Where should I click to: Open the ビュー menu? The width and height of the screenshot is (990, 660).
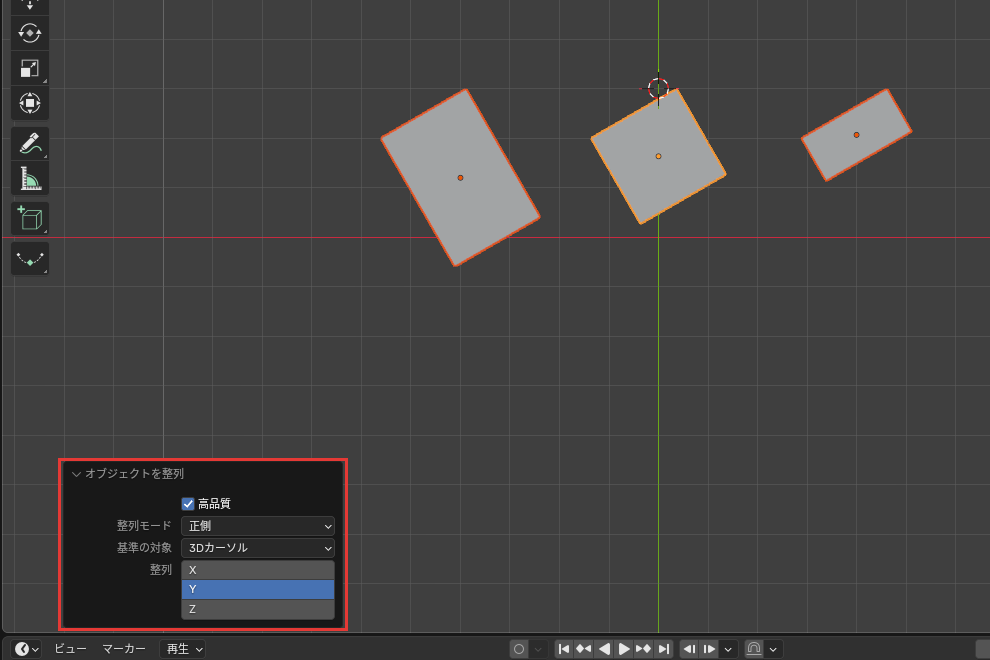click(70, 649)
